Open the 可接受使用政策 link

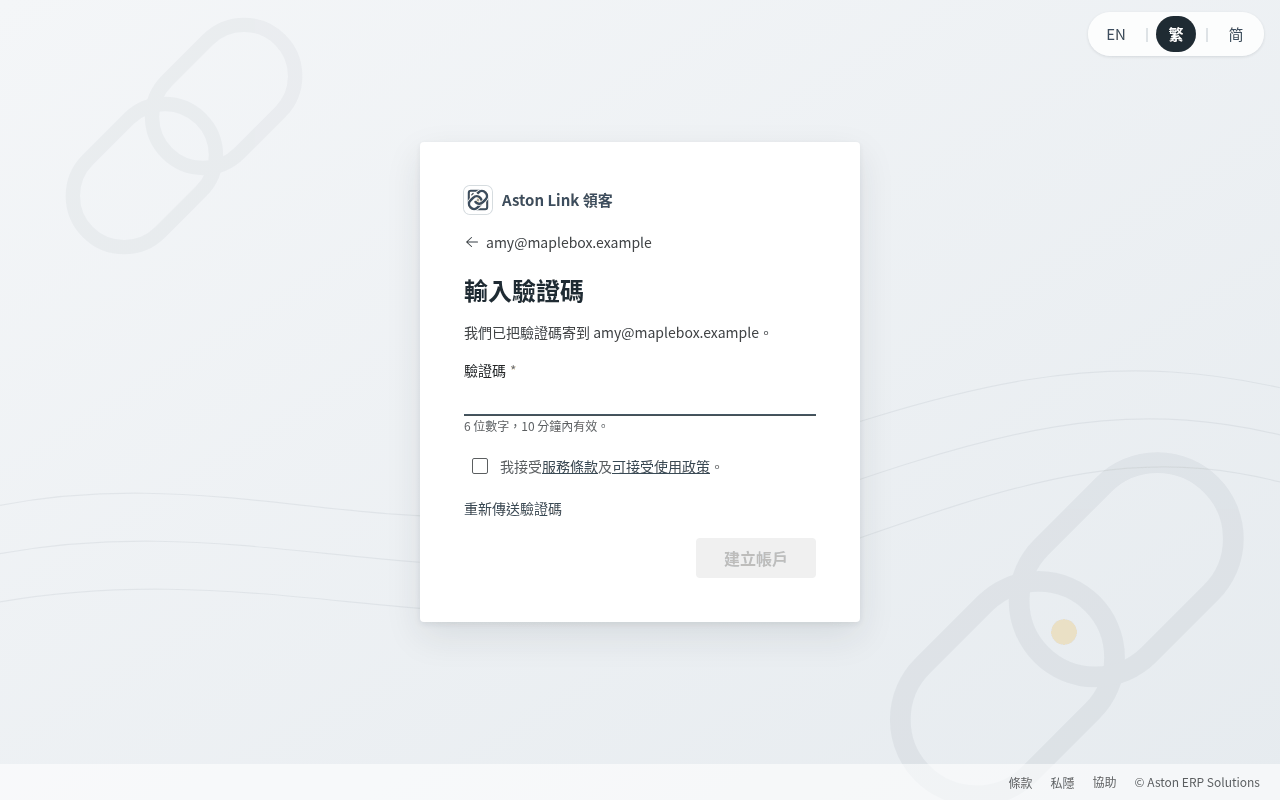[661, 467]
